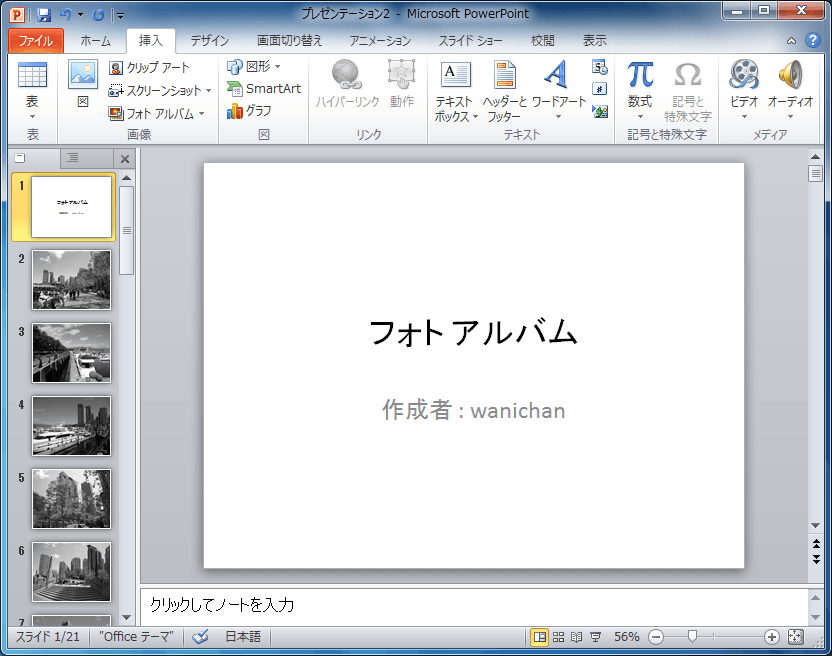Insert a グラフ chart
832x656 pixels.
249,111
